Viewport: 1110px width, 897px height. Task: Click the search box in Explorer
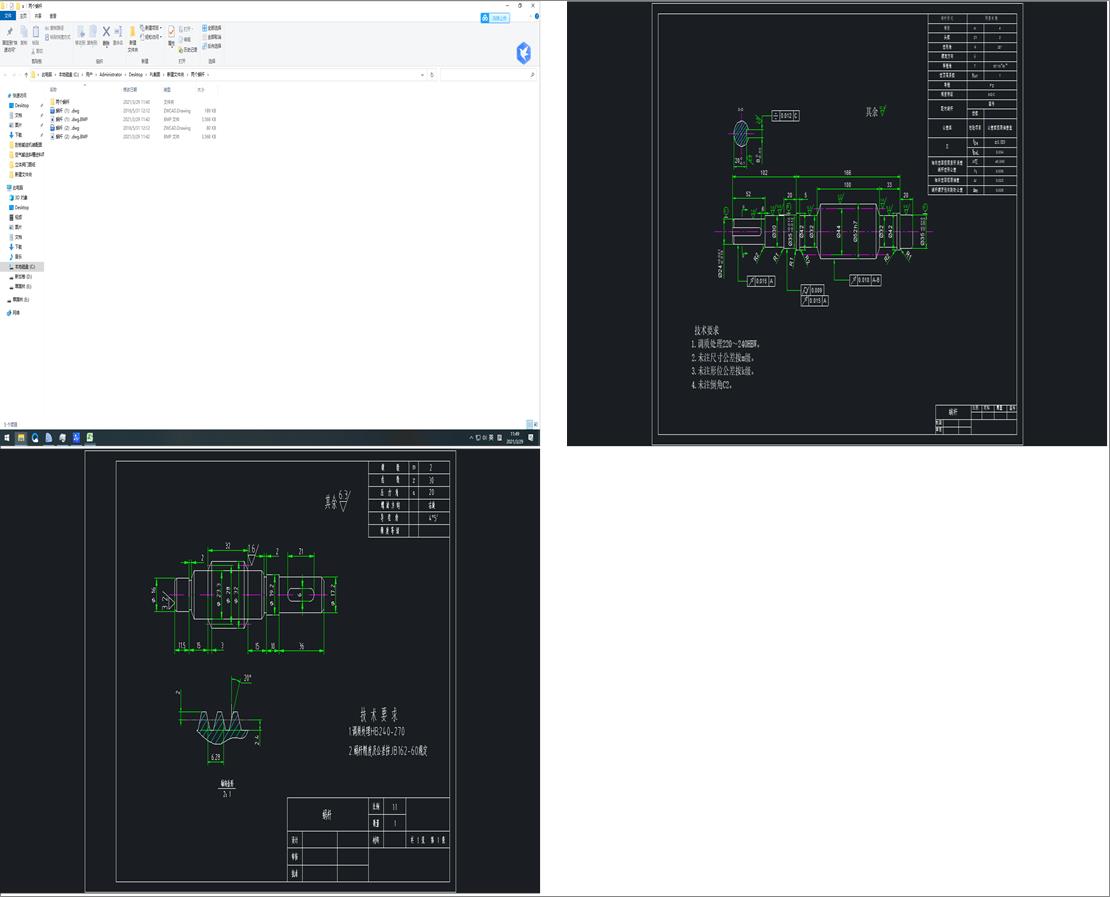point(487,74)
